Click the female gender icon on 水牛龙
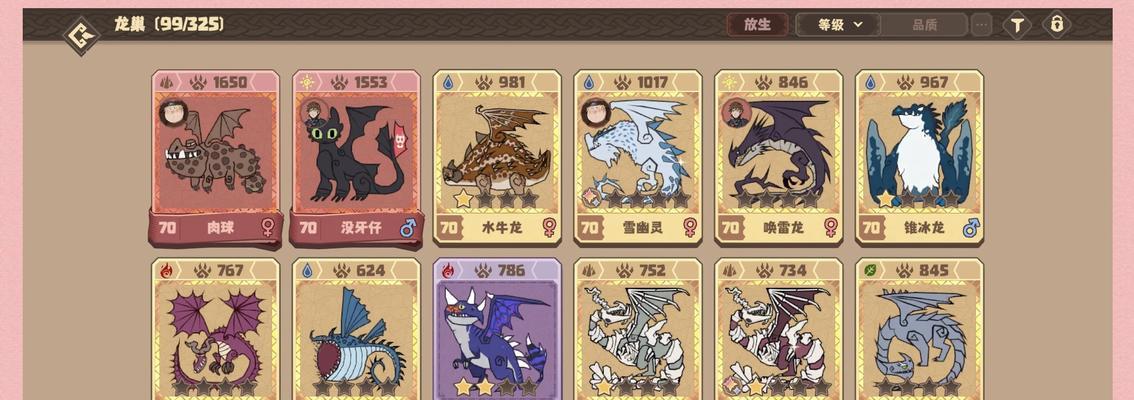Screen dimensions: 1134x400 [549, 228]
